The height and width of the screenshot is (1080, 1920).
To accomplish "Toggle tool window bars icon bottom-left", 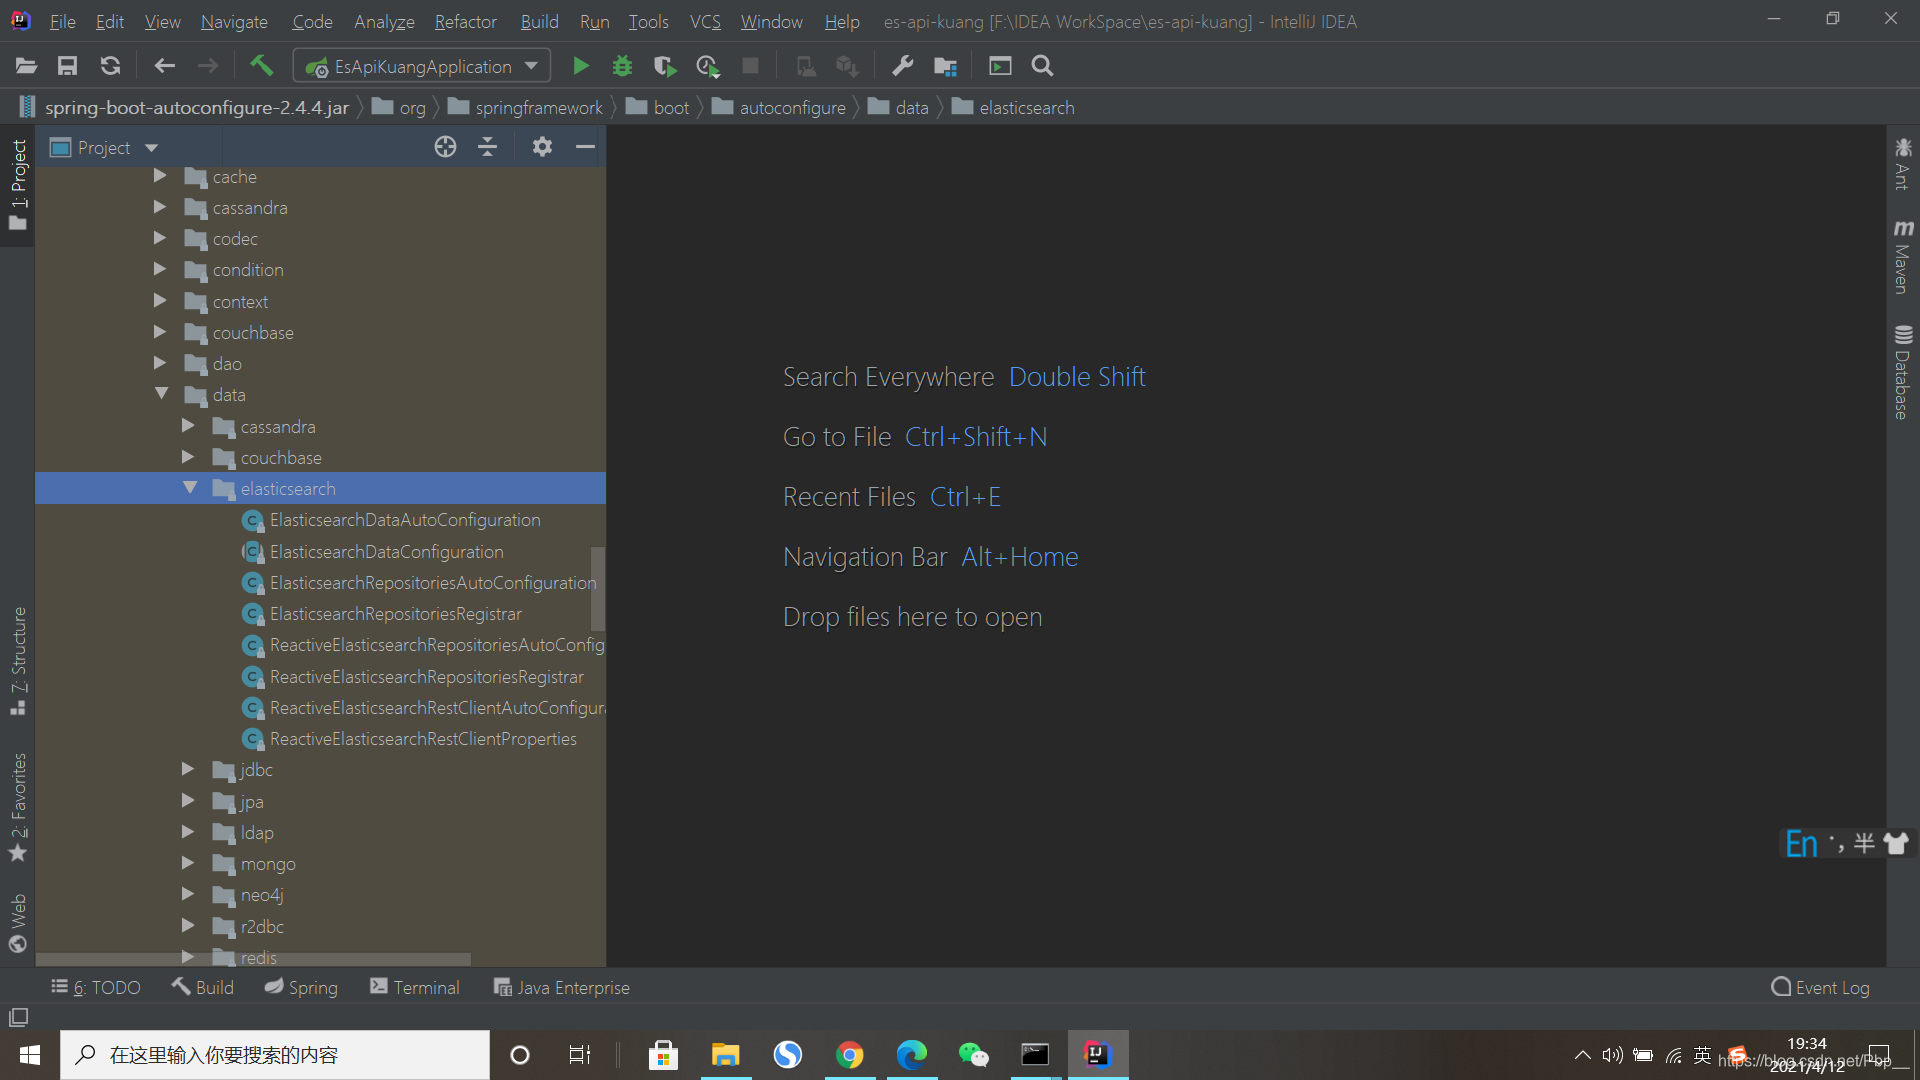I will coord(18,1017).
